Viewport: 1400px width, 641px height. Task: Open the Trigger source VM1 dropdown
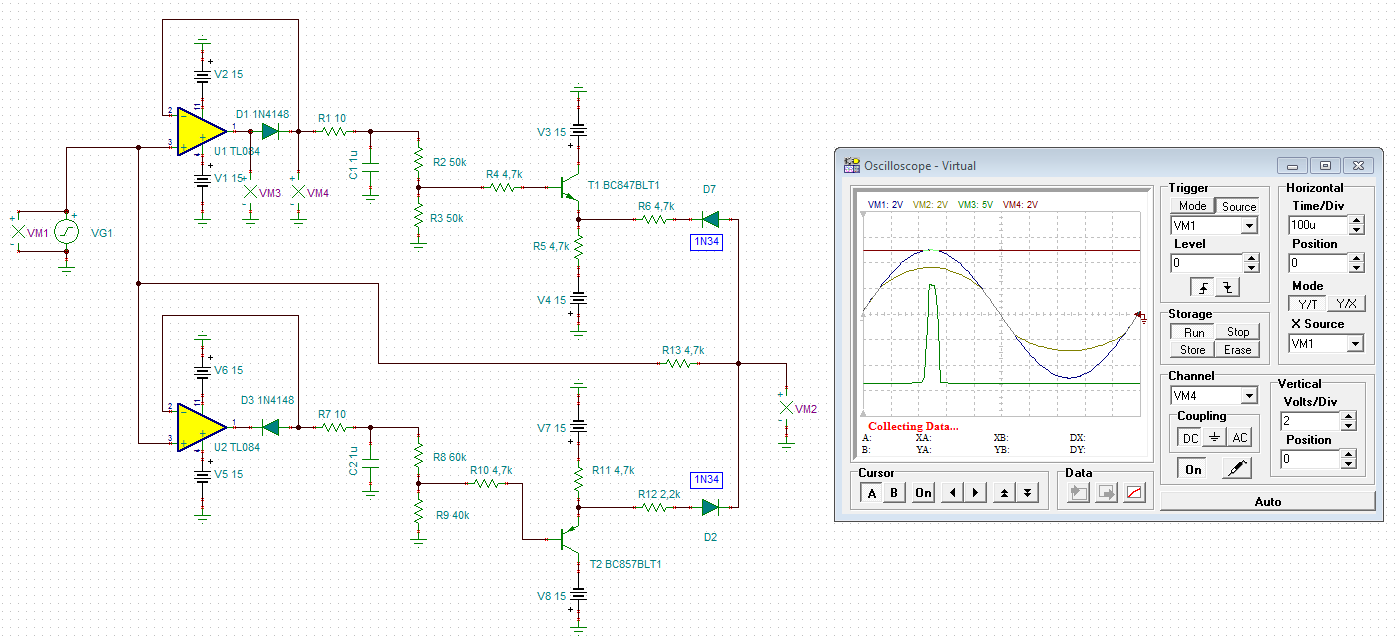pyautogui.click(x=1248, y=226)
